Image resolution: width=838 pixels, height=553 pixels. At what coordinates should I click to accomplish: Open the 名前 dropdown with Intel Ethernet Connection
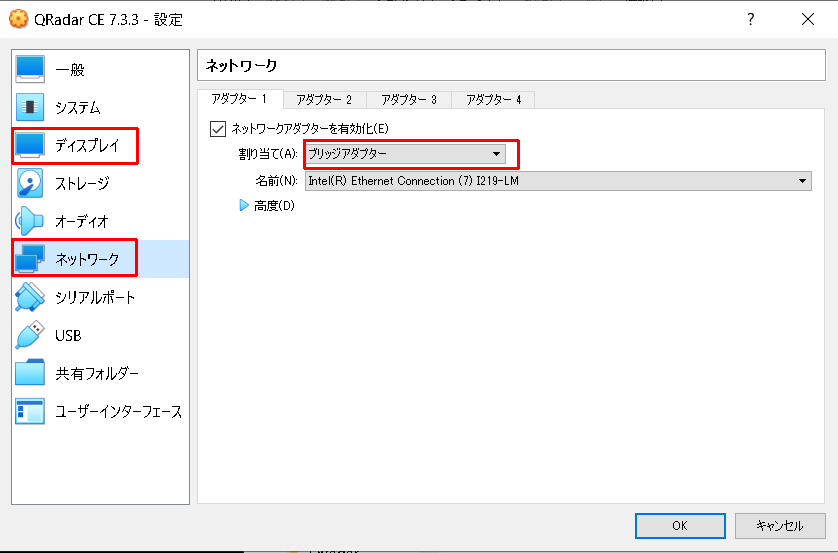click(558, 181)
